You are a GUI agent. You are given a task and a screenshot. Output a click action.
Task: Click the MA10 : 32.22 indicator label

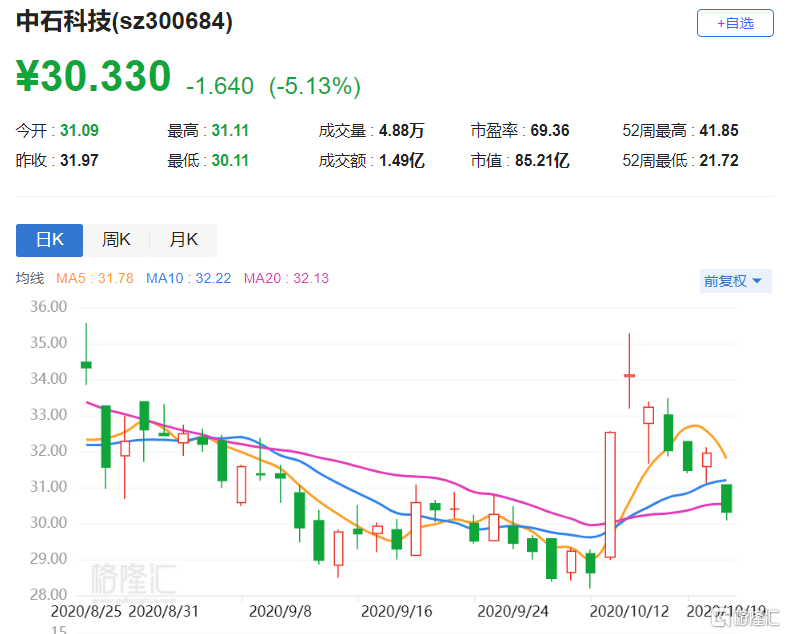[x=188, y=278]
